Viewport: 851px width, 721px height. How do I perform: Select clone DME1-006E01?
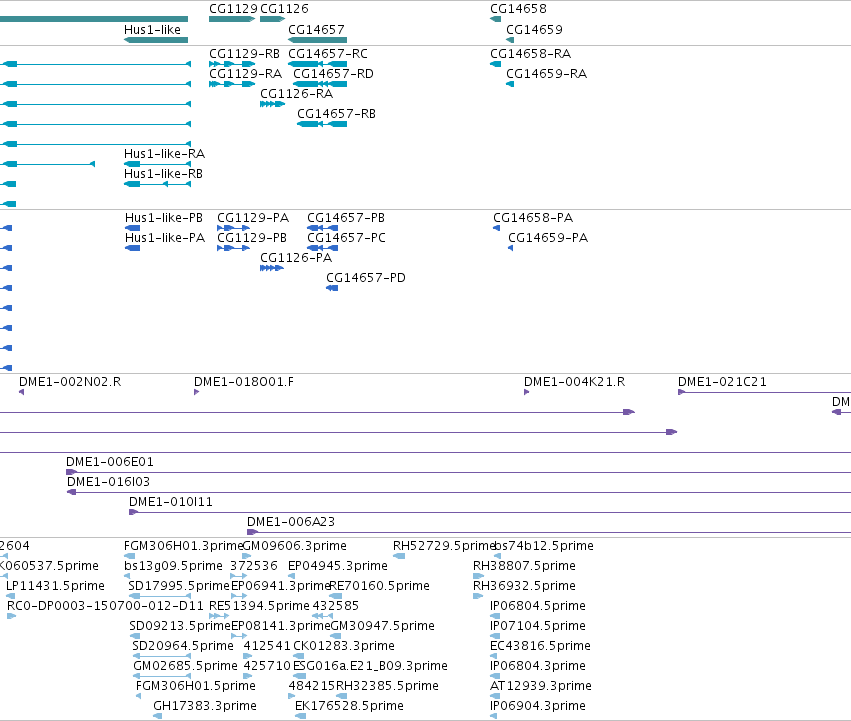(459, 472)
